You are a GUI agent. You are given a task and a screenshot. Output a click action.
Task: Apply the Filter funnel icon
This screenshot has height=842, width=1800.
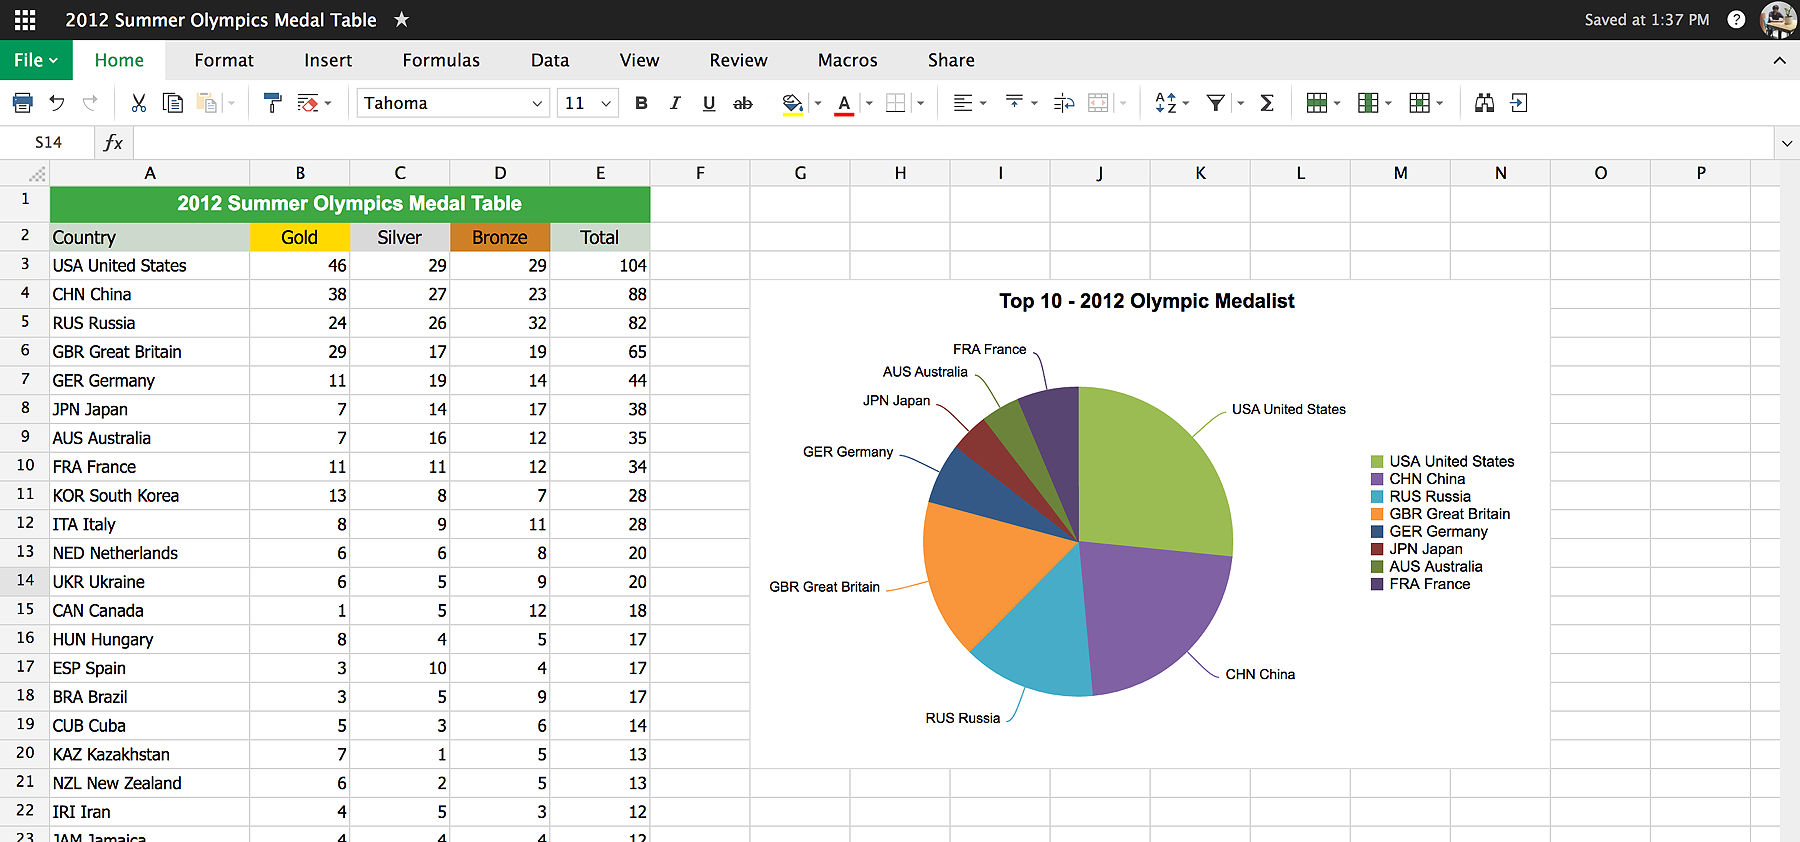[1215, 103]
